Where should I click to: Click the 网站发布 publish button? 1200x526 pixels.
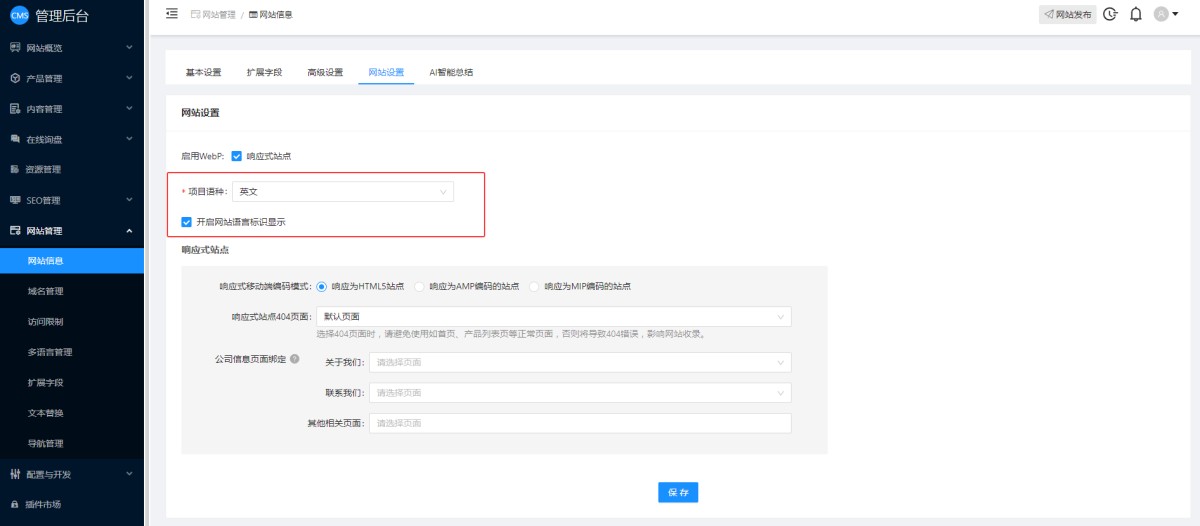[1067, 15]
